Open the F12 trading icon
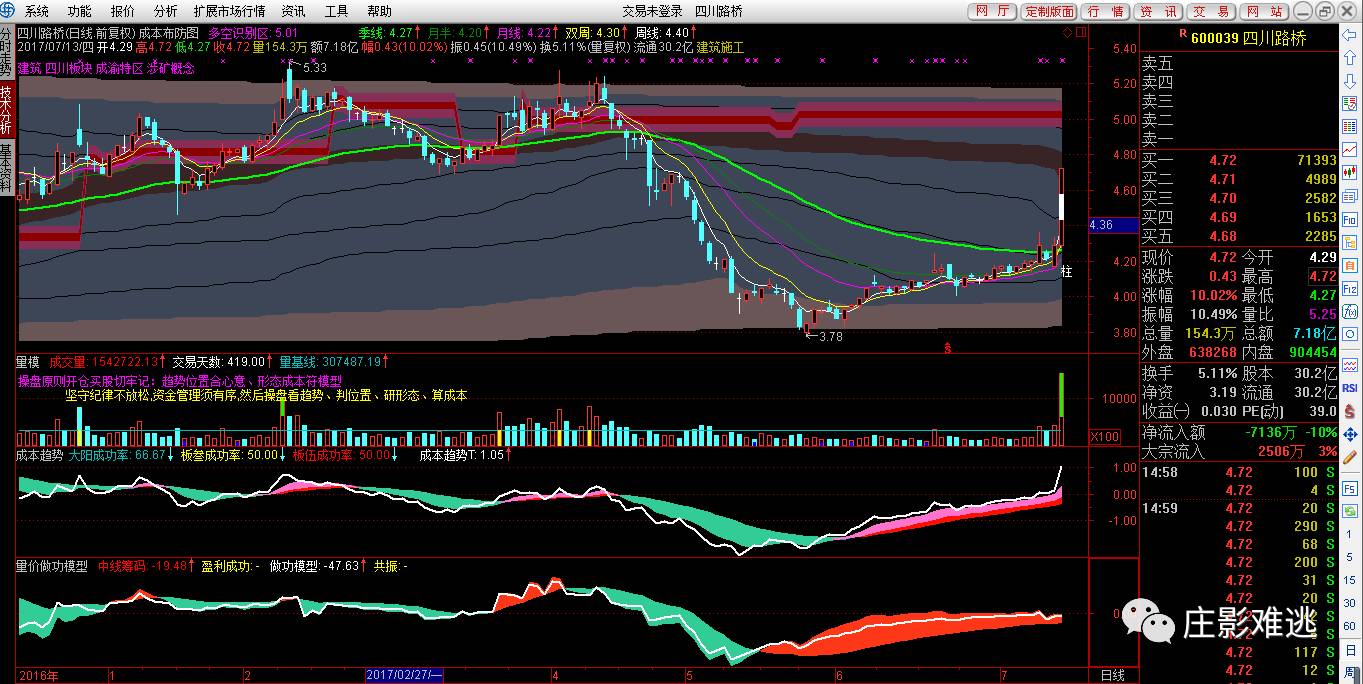This screenshot has width=1363, height=684. tap(1349, 289)
